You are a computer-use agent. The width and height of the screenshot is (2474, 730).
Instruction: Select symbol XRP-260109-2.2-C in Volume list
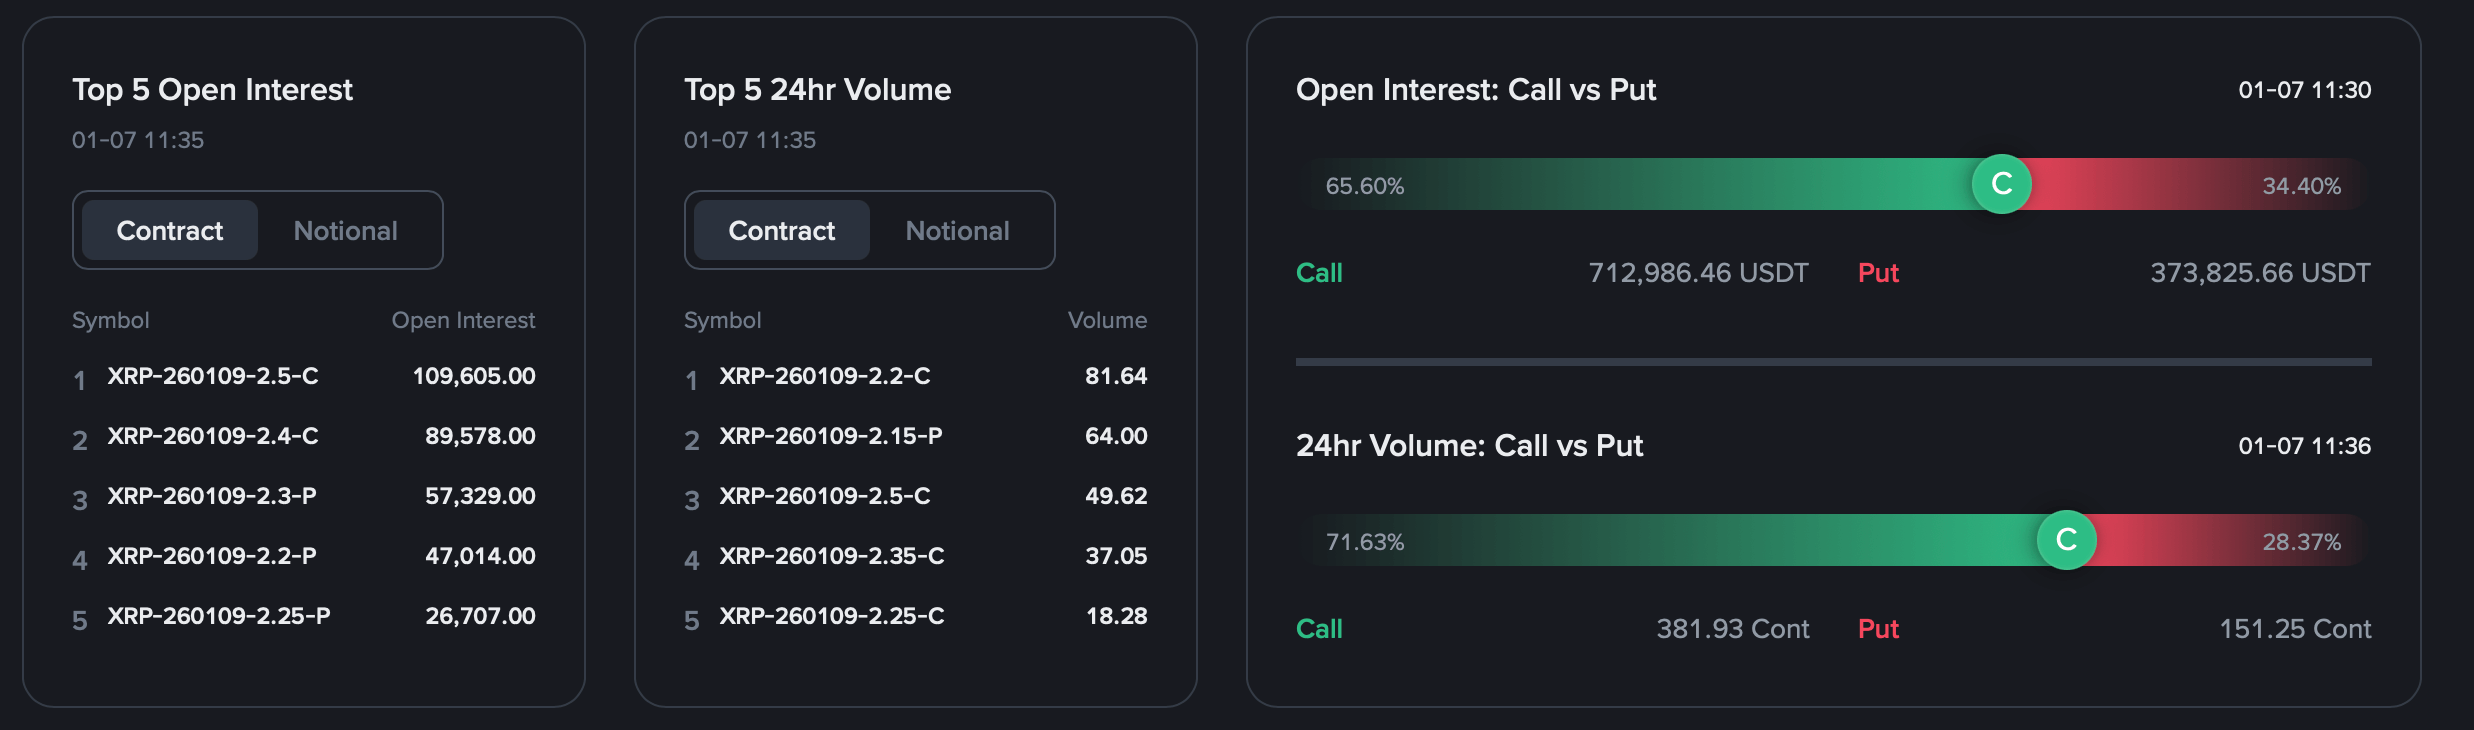[x=825, y=376]
